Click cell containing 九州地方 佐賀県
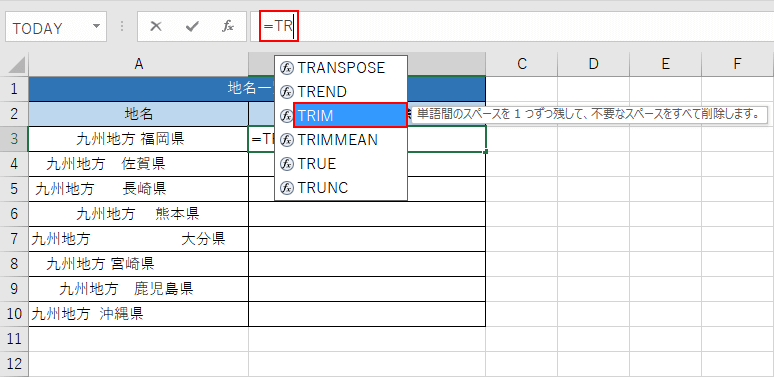Image resolution: width=774 pixels, height=377 pixels. click(x=139, y=164)
